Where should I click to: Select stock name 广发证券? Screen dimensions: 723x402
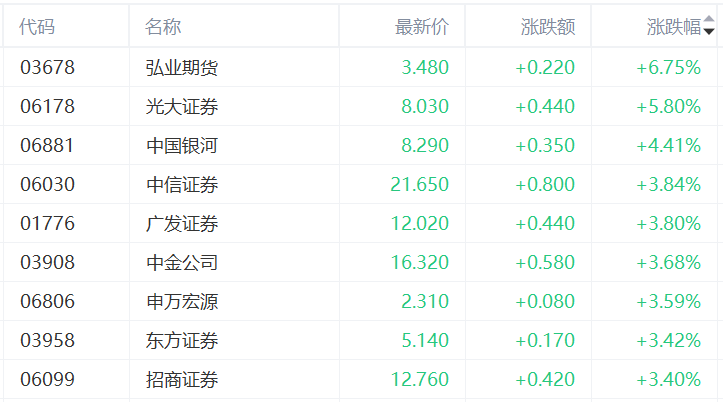tap(182, 224)
